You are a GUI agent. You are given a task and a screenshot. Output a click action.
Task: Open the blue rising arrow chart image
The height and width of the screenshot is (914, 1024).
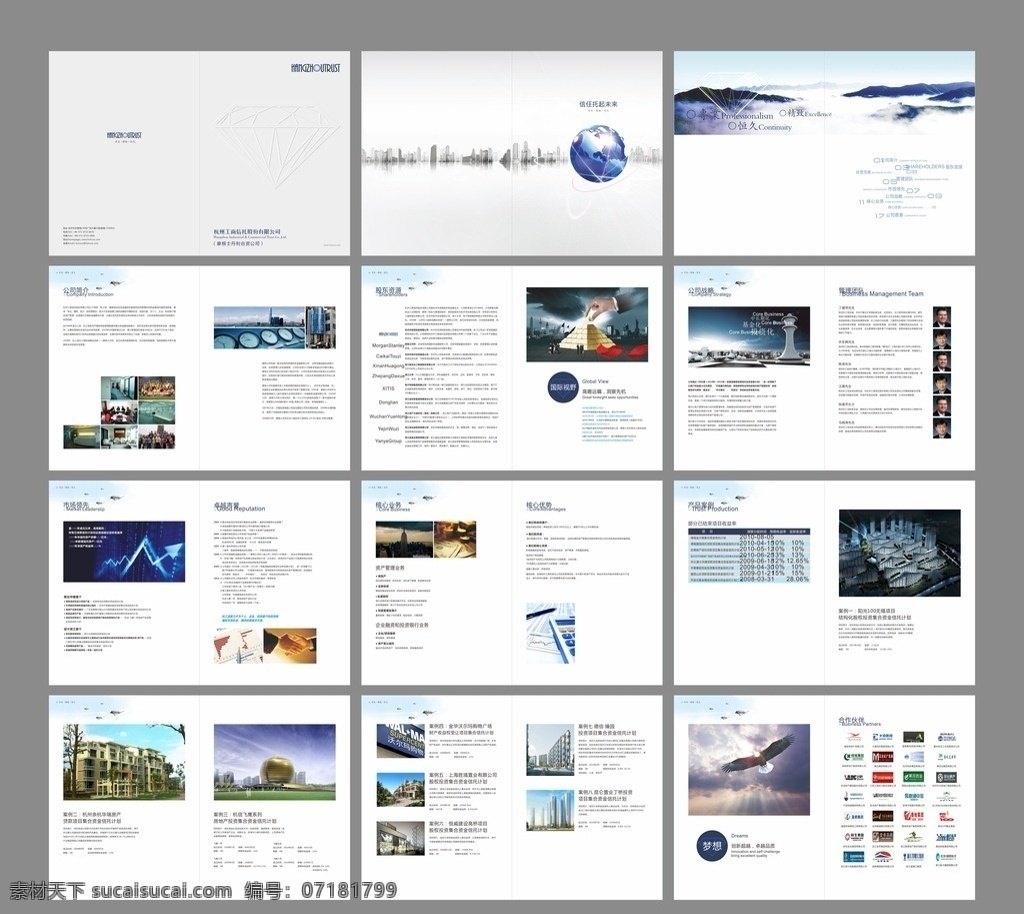coord(124,552)
